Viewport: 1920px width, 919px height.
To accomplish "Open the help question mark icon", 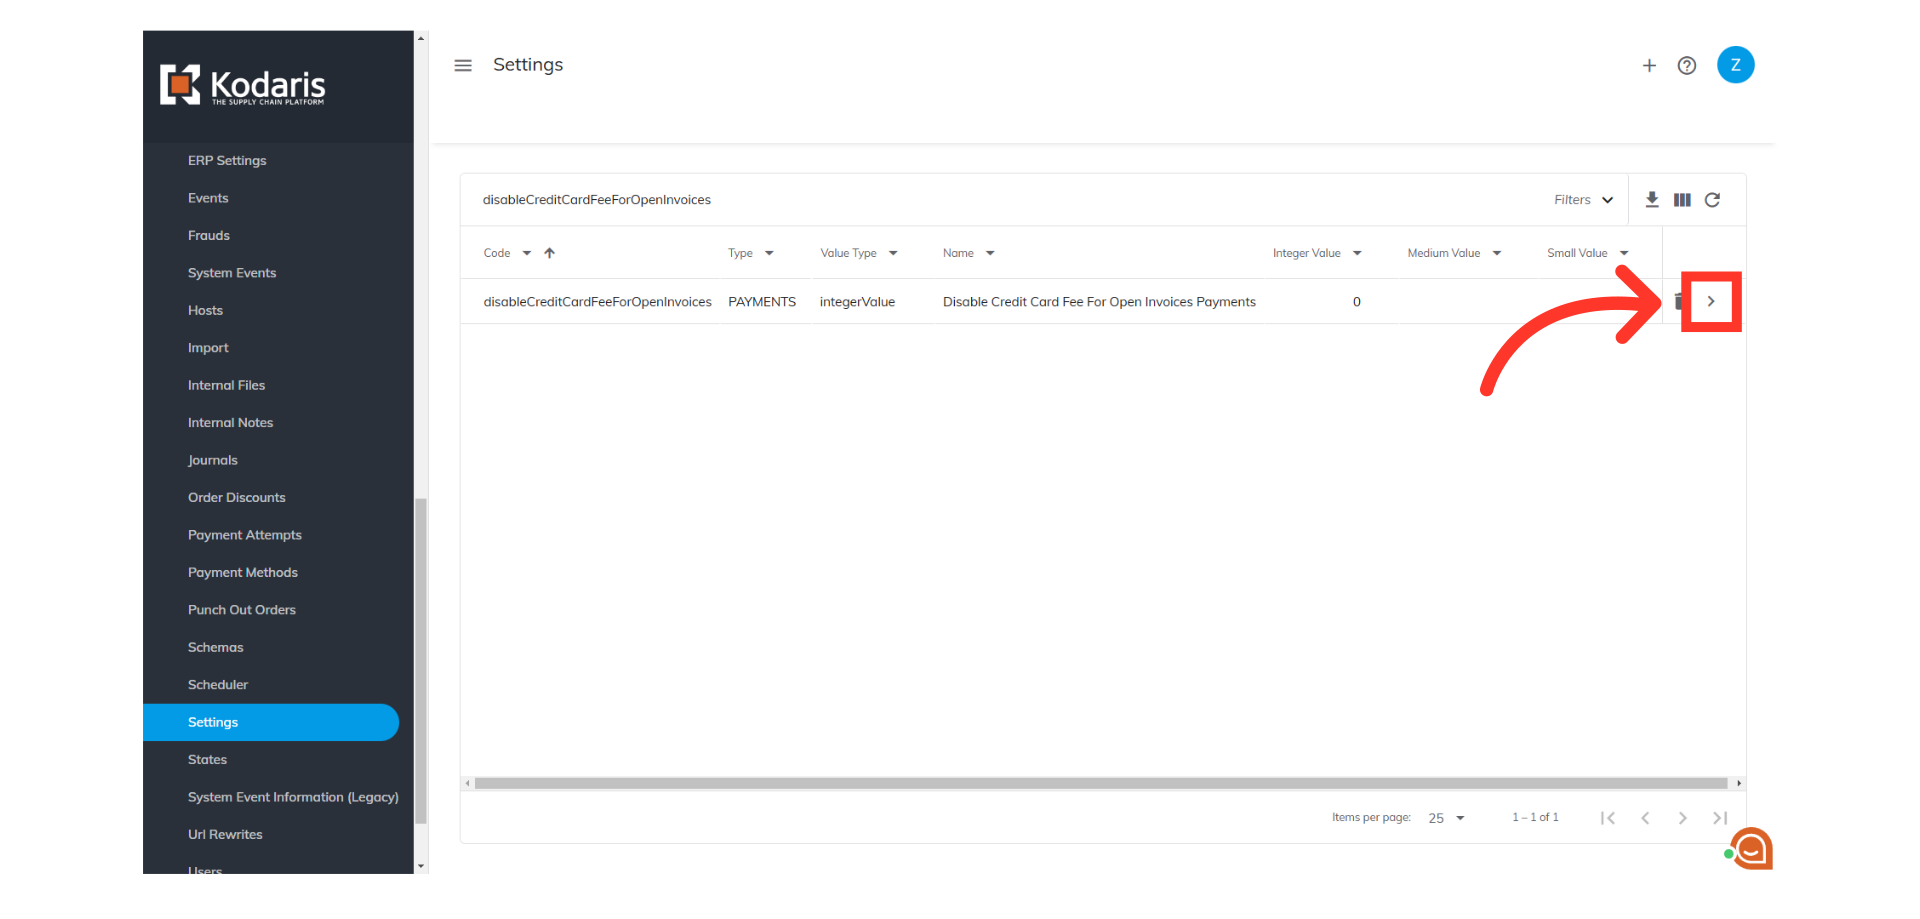I will [x=1687, y=65].
